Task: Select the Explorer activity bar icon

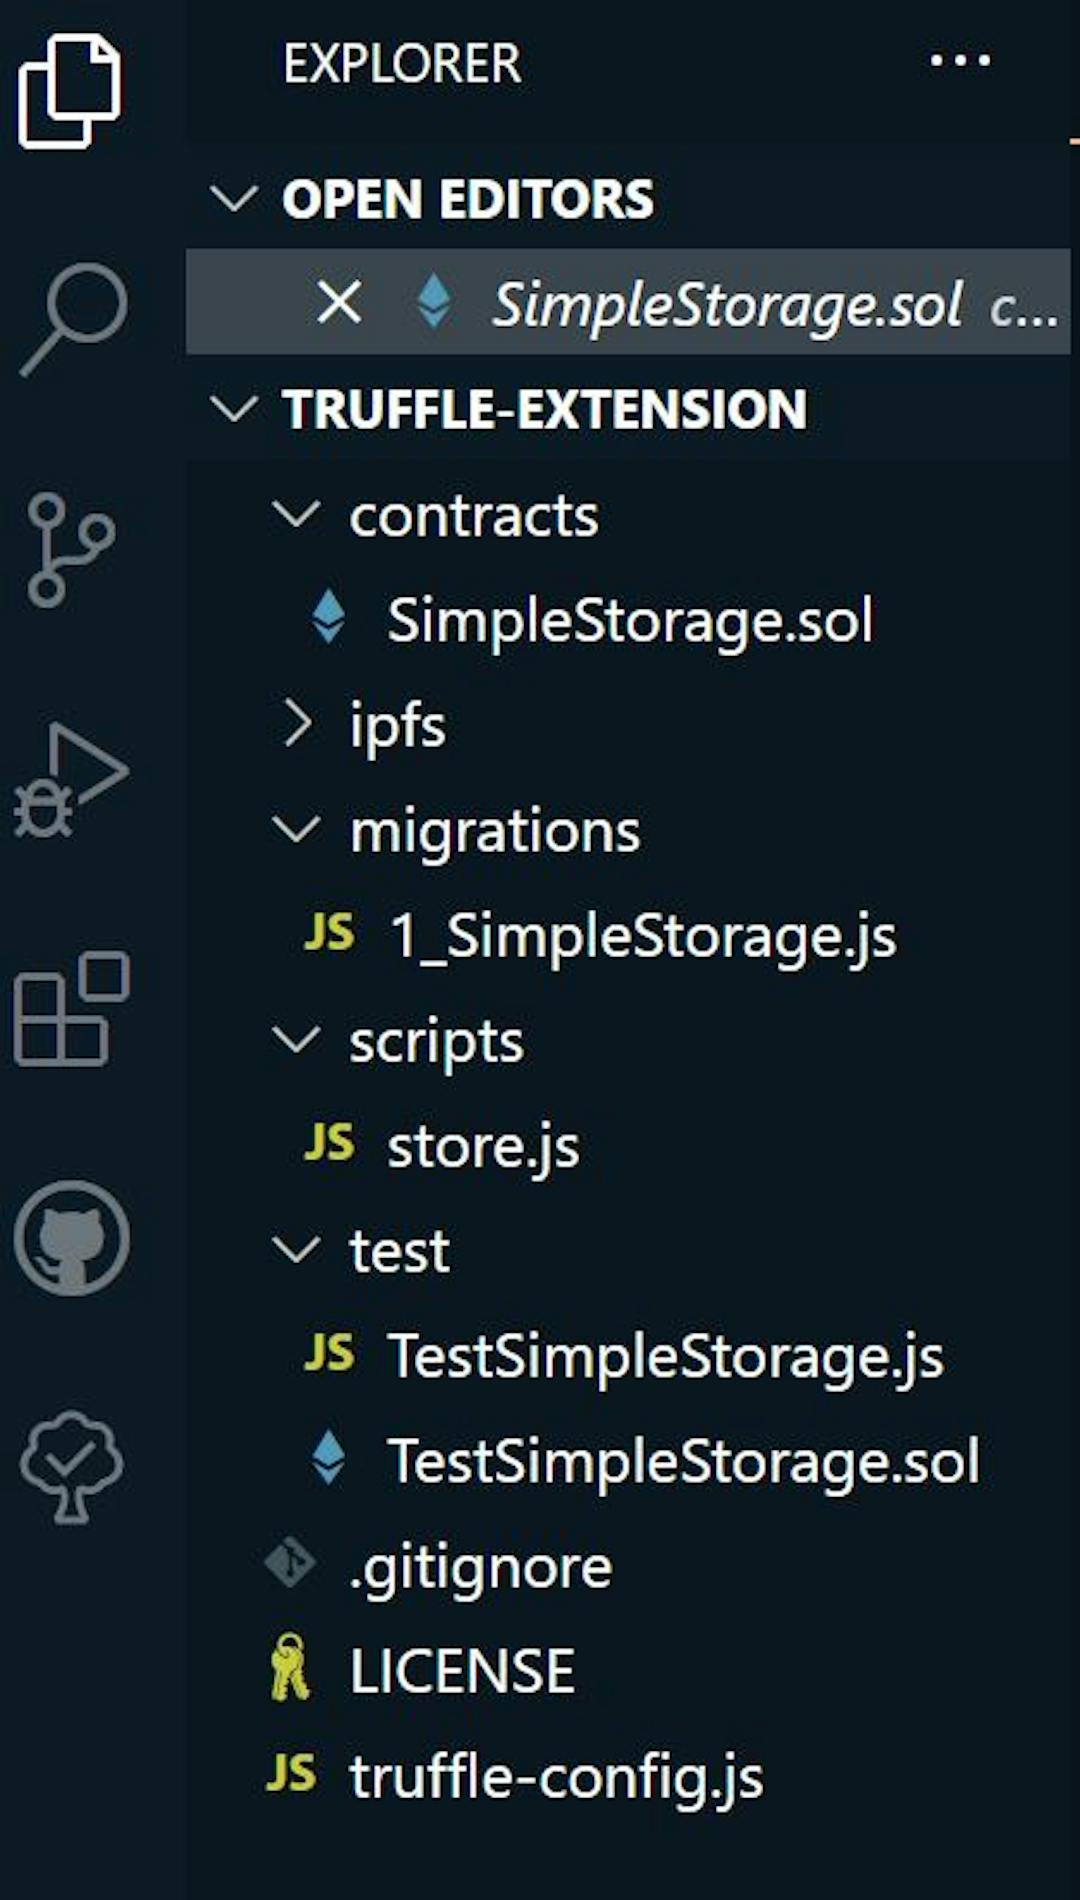Action: pos(70,90)
